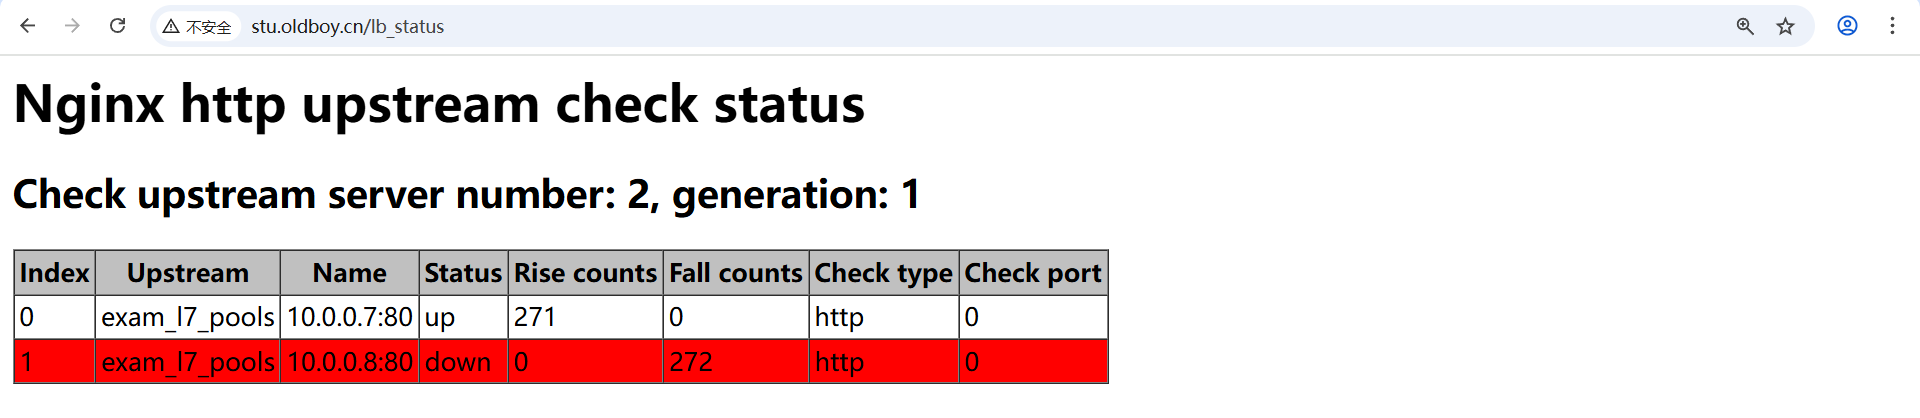
Task: Click the Fall counts column header
Action: point(735,273)
